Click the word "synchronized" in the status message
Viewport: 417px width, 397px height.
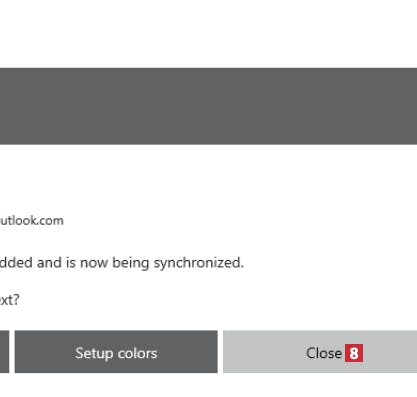click(x=199, y=263)
